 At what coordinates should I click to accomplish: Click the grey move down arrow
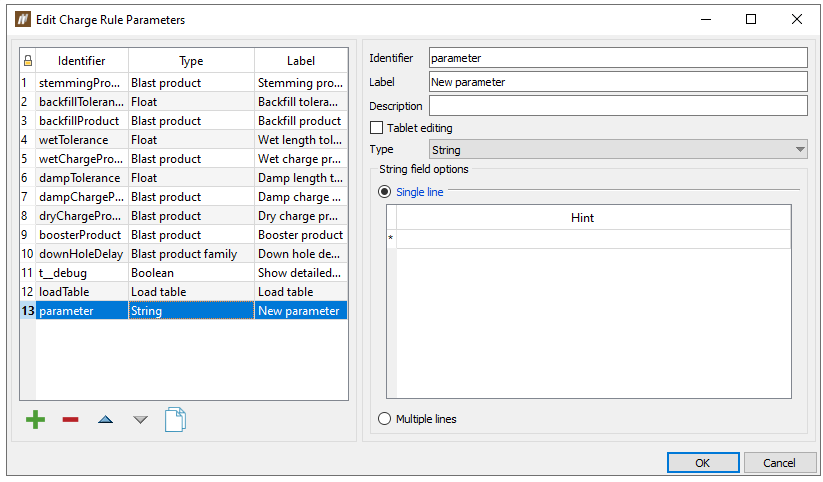coord(140,419)
